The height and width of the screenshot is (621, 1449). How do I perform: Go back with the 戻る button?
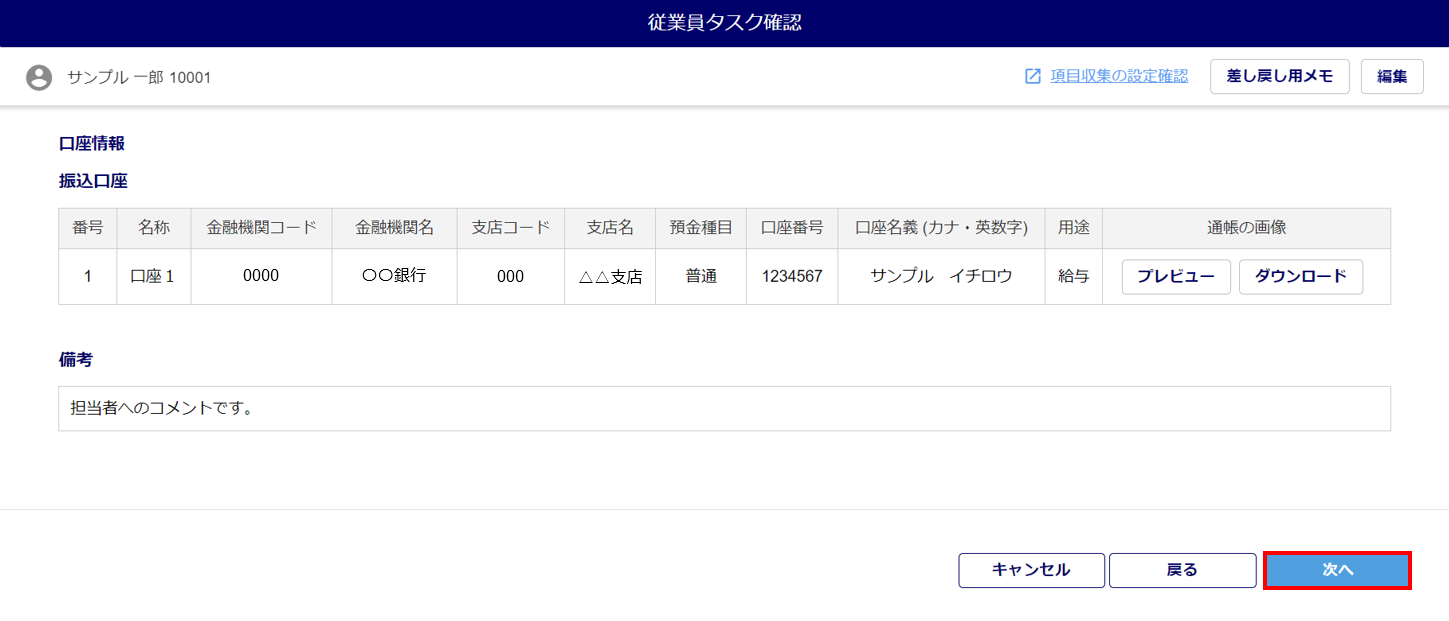point(1182,570)
